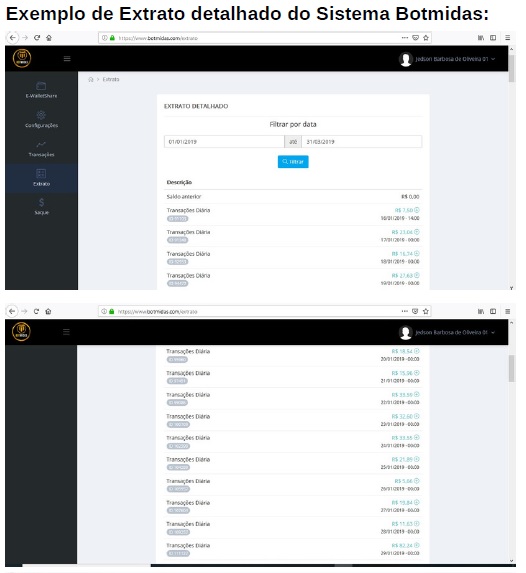
Task: Open user dropdown in lower screenshot header
Action: click(447, 332)
